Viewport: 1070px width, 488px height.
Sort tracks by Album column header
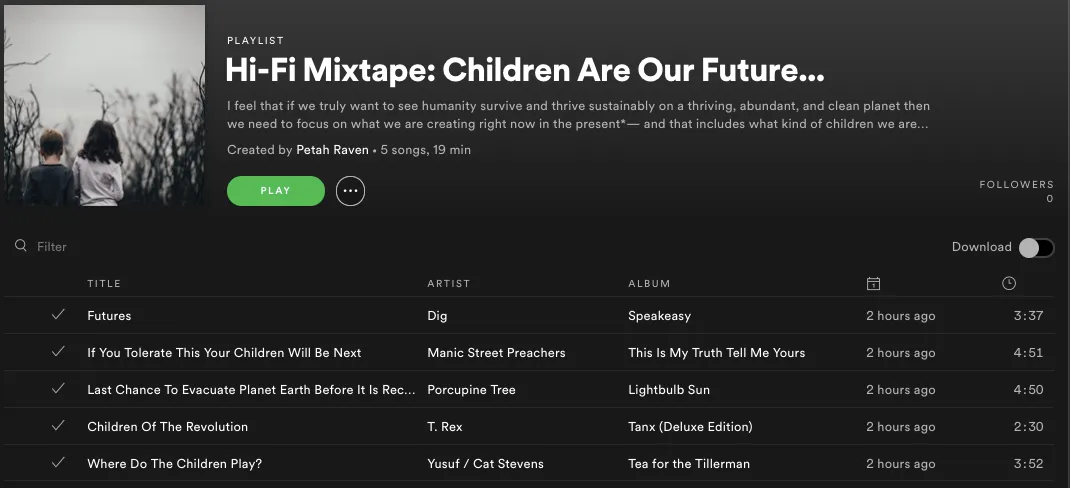tap(649, 284)
